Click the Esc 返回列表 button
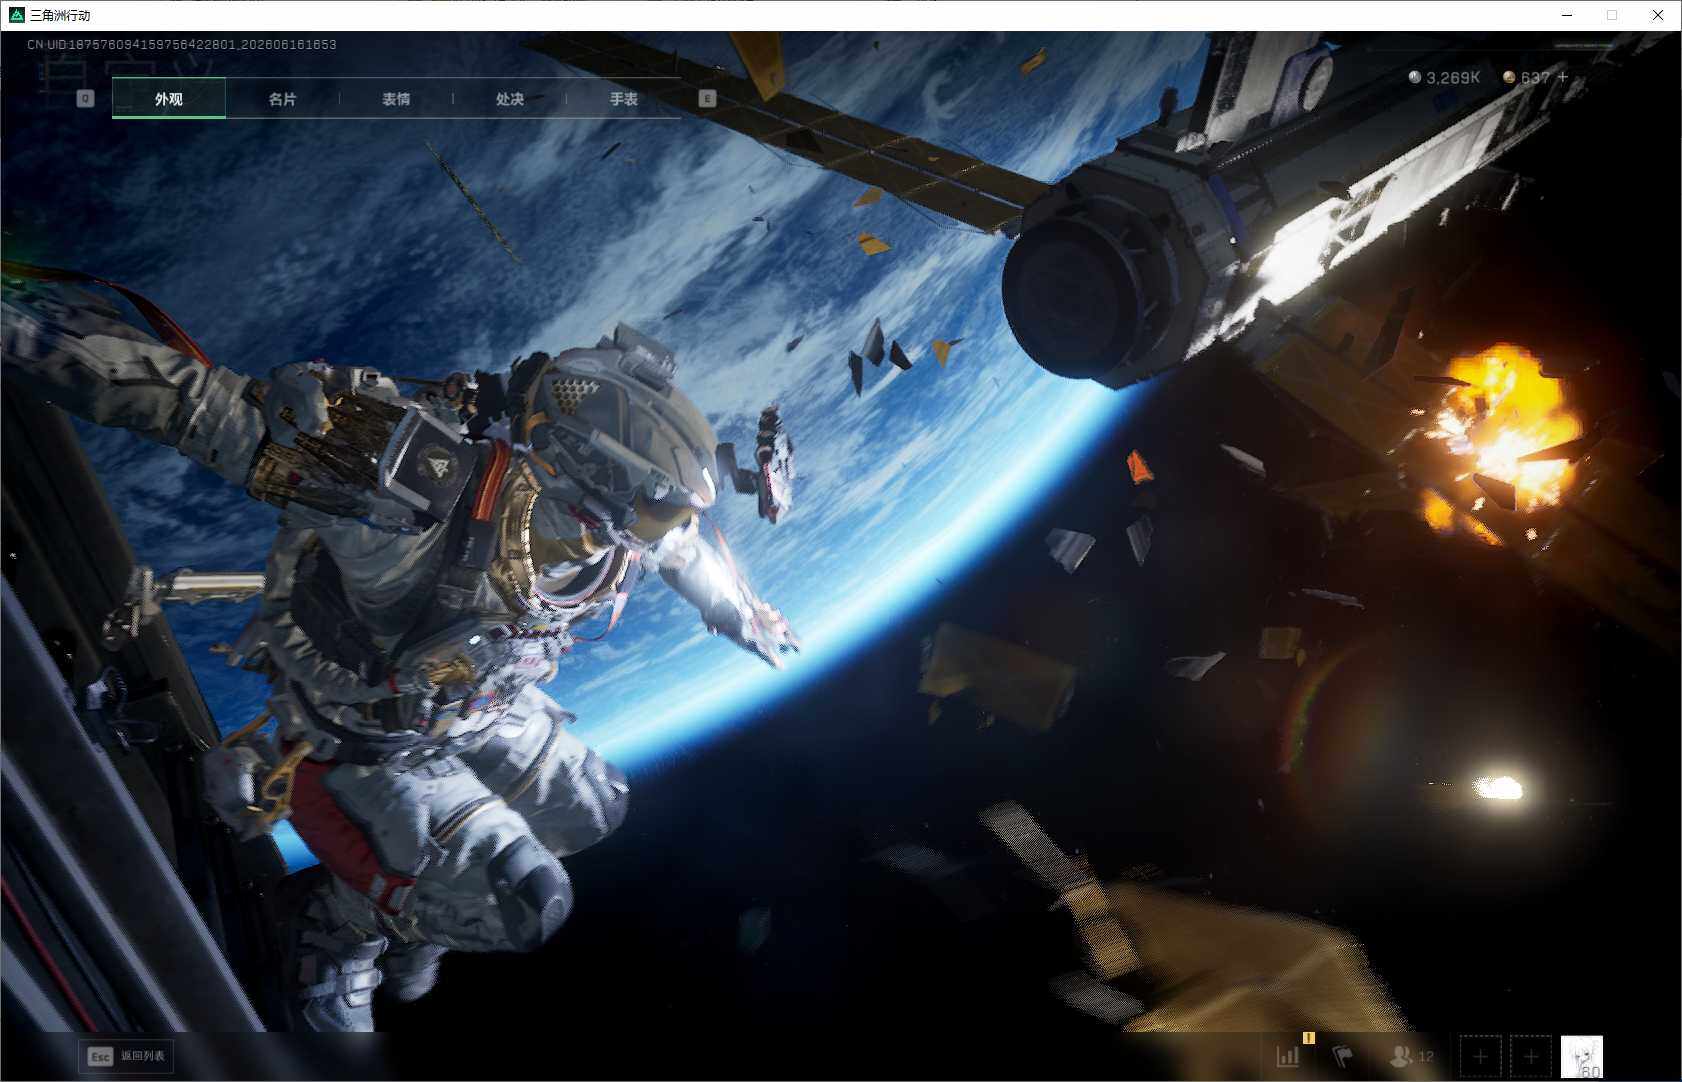The height and width of the screenshot is (1082, 1682). (x=126, y=1056)
